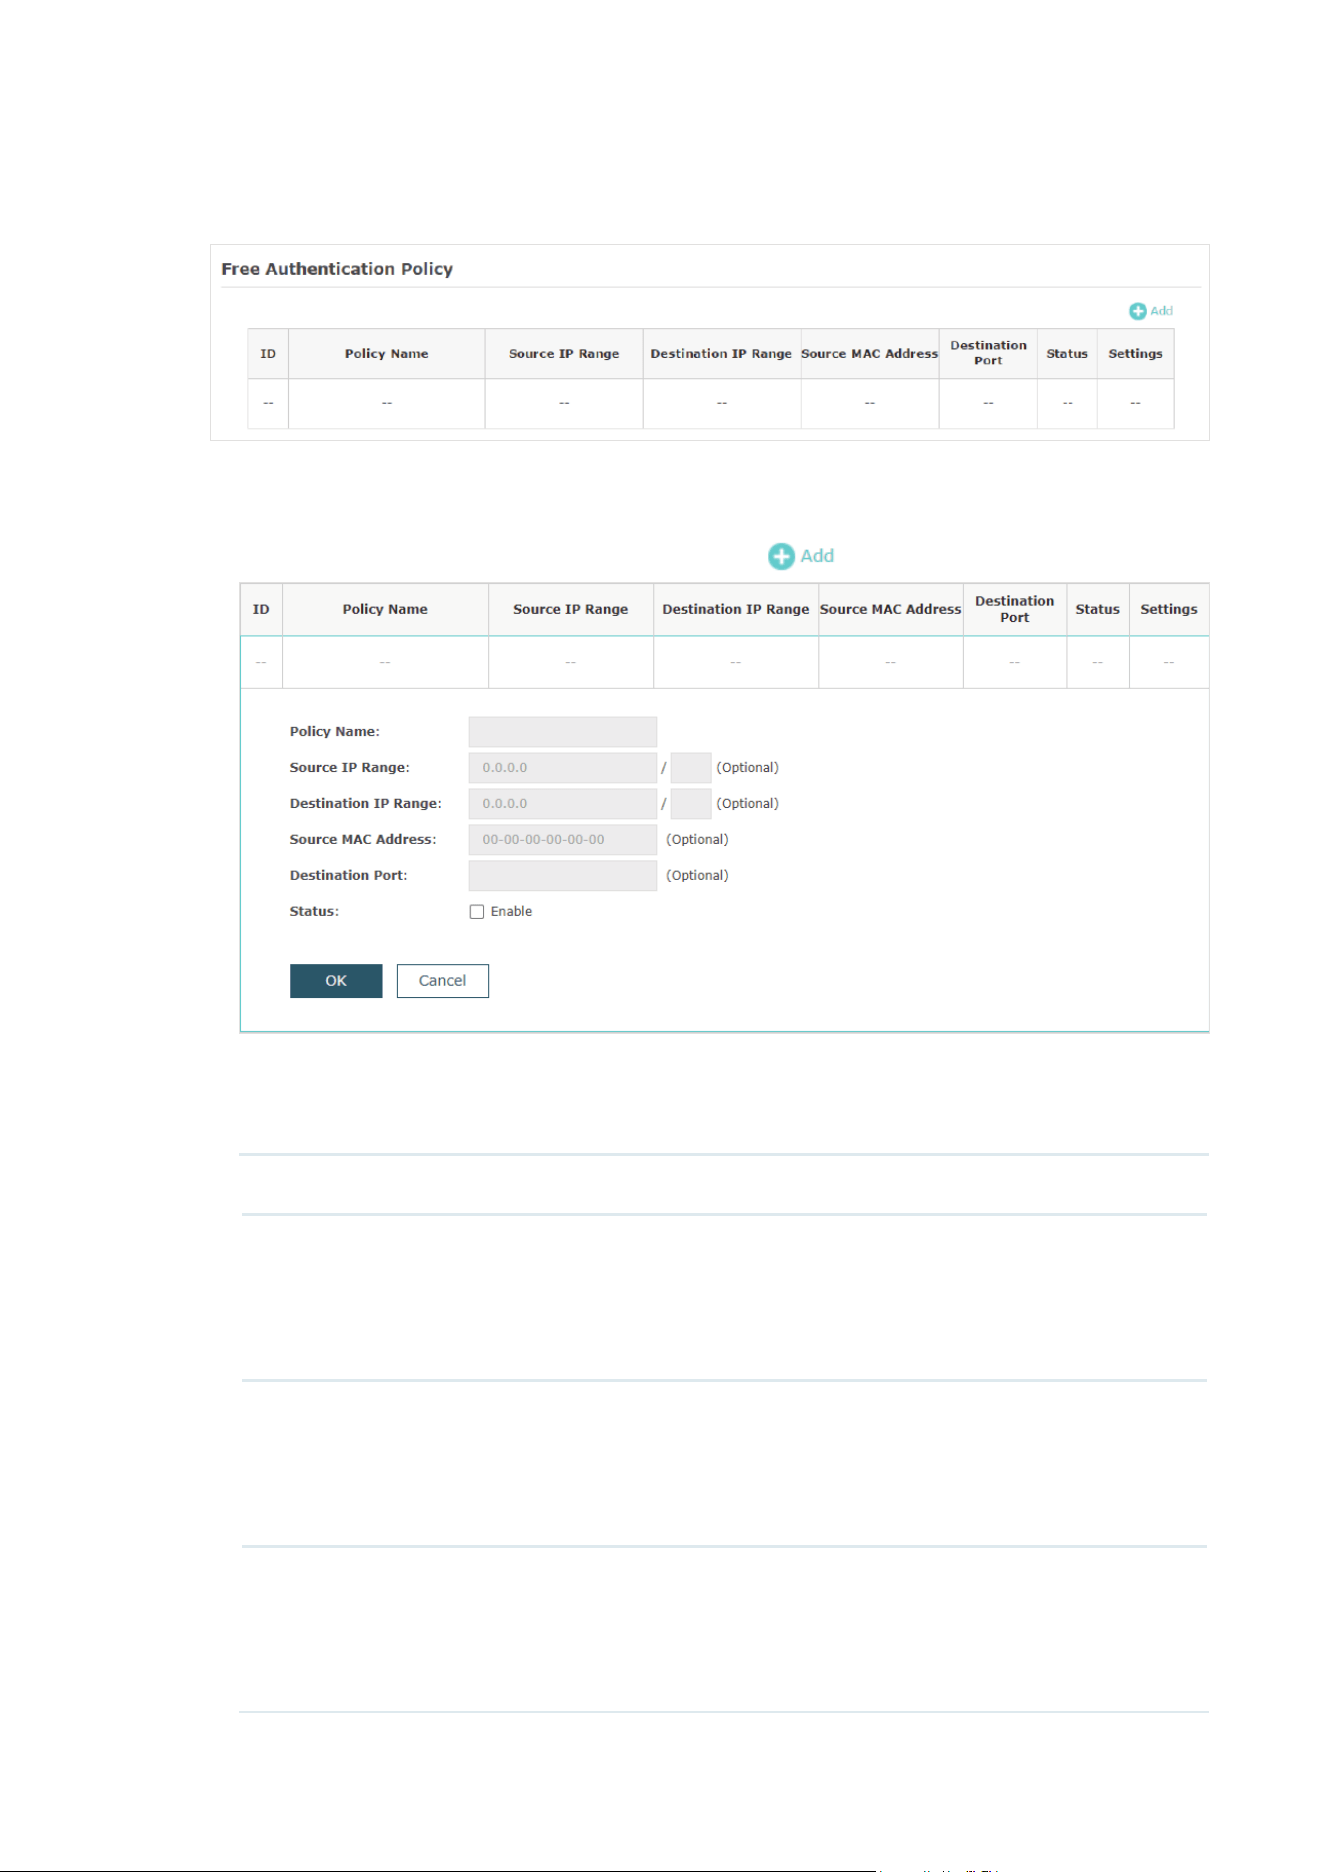1324x1872 pixels.
Task: Click Destination IP Range header in upper table
Action: [721, 354]
